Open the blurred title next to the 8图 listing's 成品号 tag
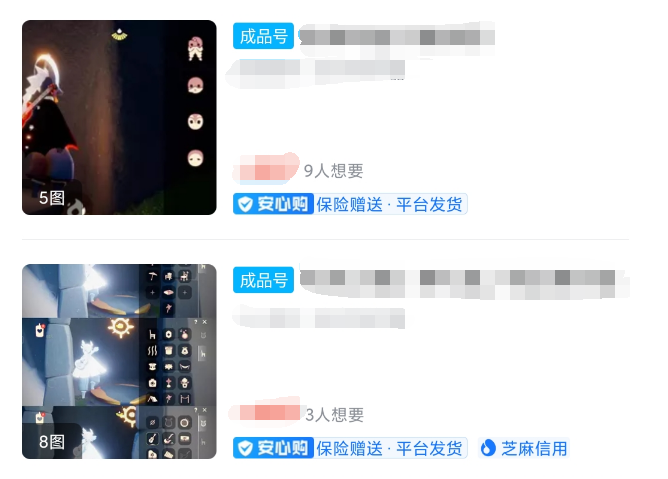The height and width of the screenshot is (479, 668). [x=464, y=282]
